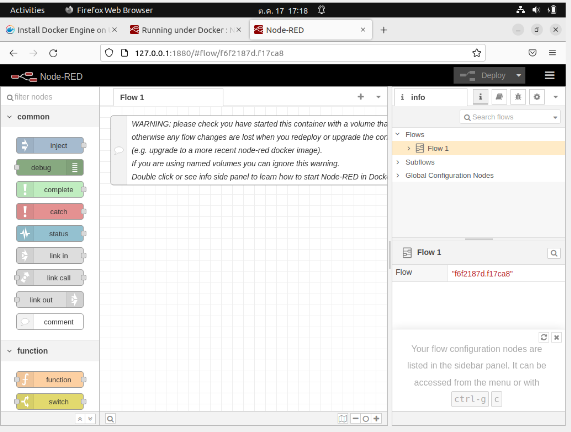Switch to Install Docker Engine browser tab
571x432 pixels.
coord(62,30)
